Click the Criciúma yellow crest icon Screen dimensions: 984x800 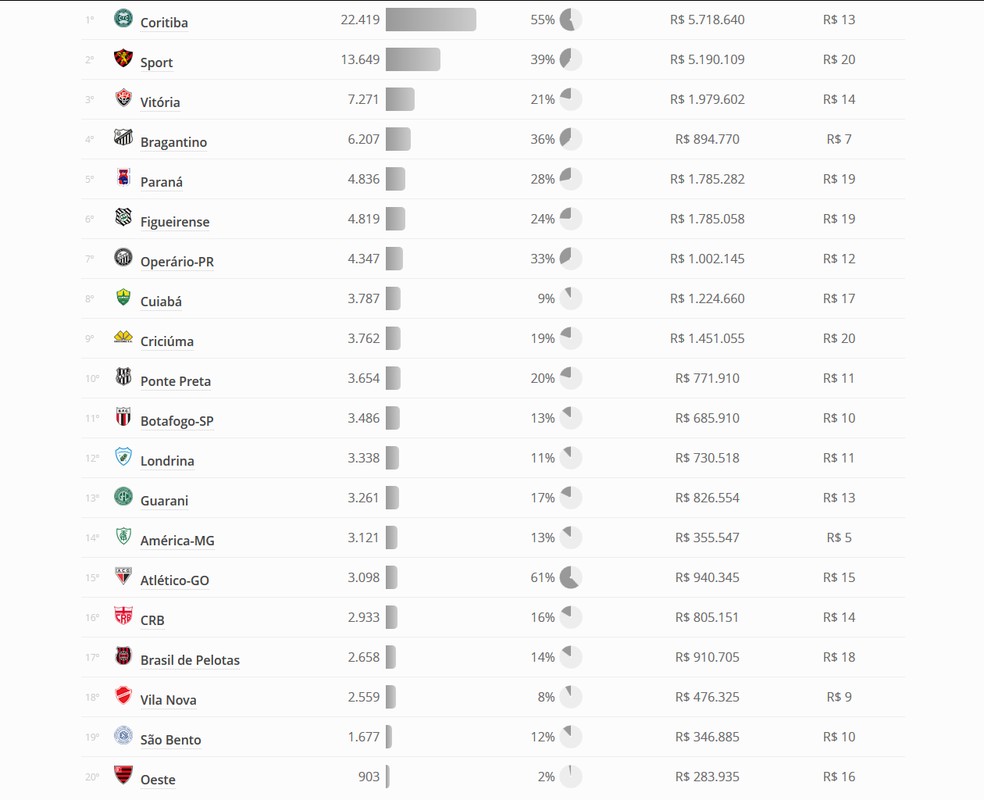pyautogui.click(x=123, y=337)
